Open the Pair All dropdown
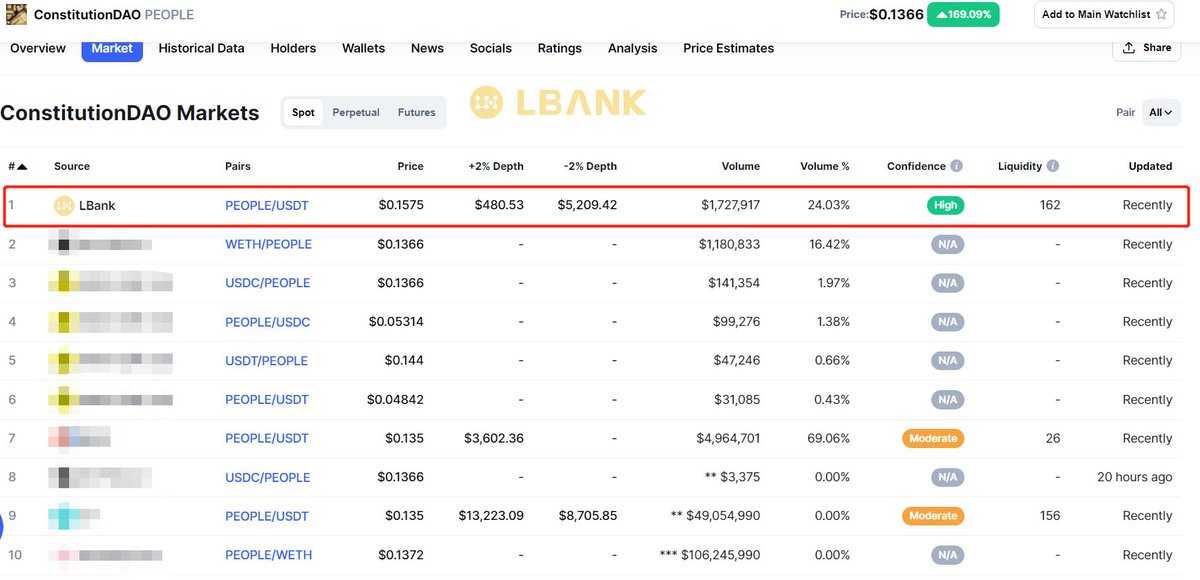The height and width of the screenshot is (580, 1200). click(1161, 113)
